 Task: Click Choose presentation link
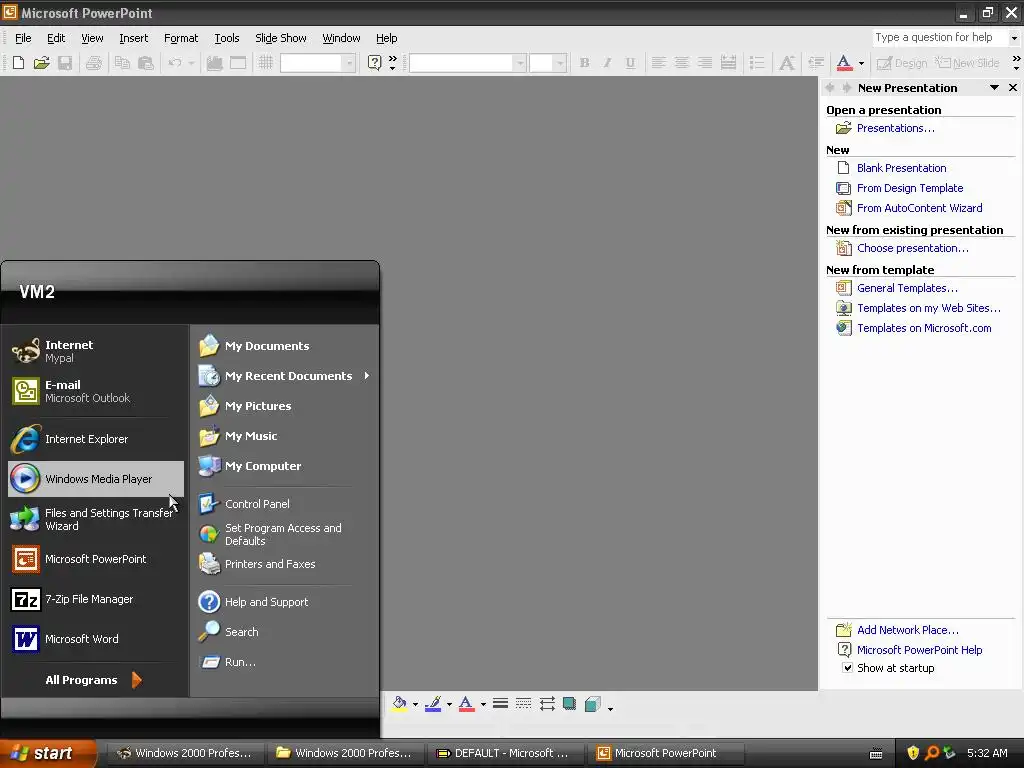coord(912,248)
